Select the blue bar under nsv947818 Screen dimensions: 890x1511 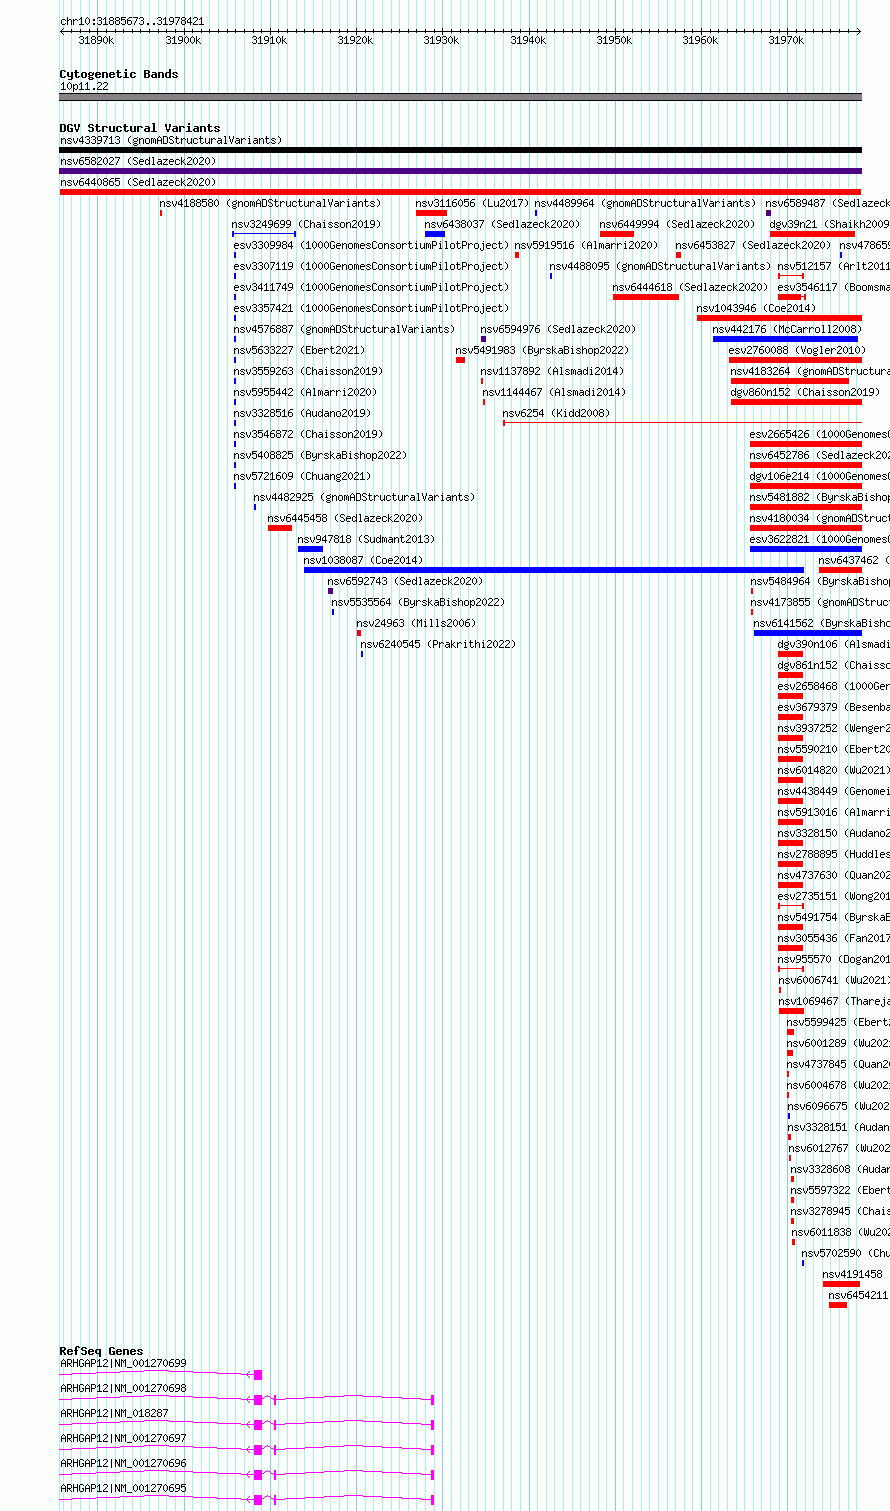click(x=310, y=549)
